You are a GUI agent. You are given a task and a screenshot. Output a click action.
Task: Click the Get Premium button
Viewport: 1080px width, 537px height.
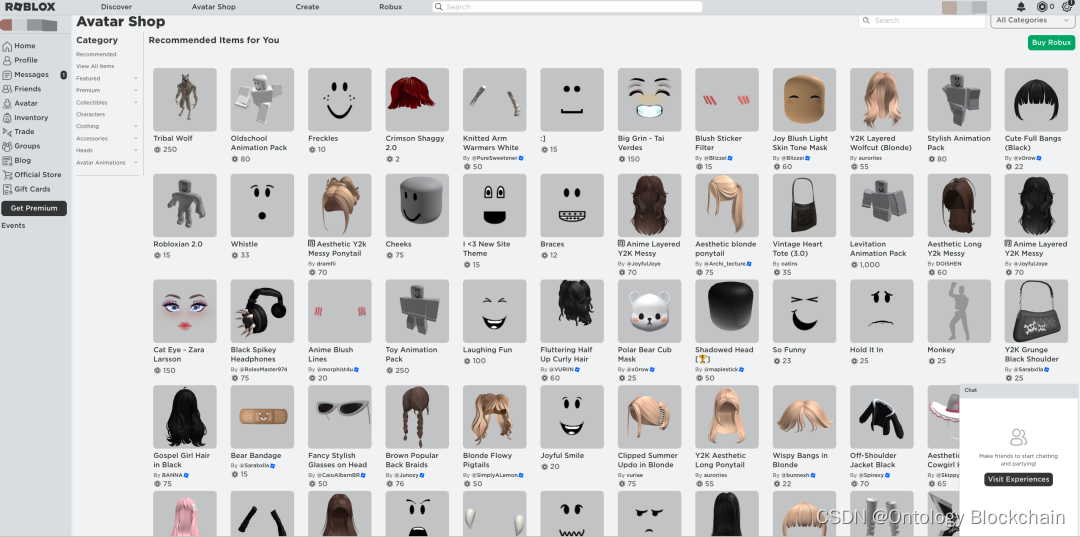(x=34, y=209)
